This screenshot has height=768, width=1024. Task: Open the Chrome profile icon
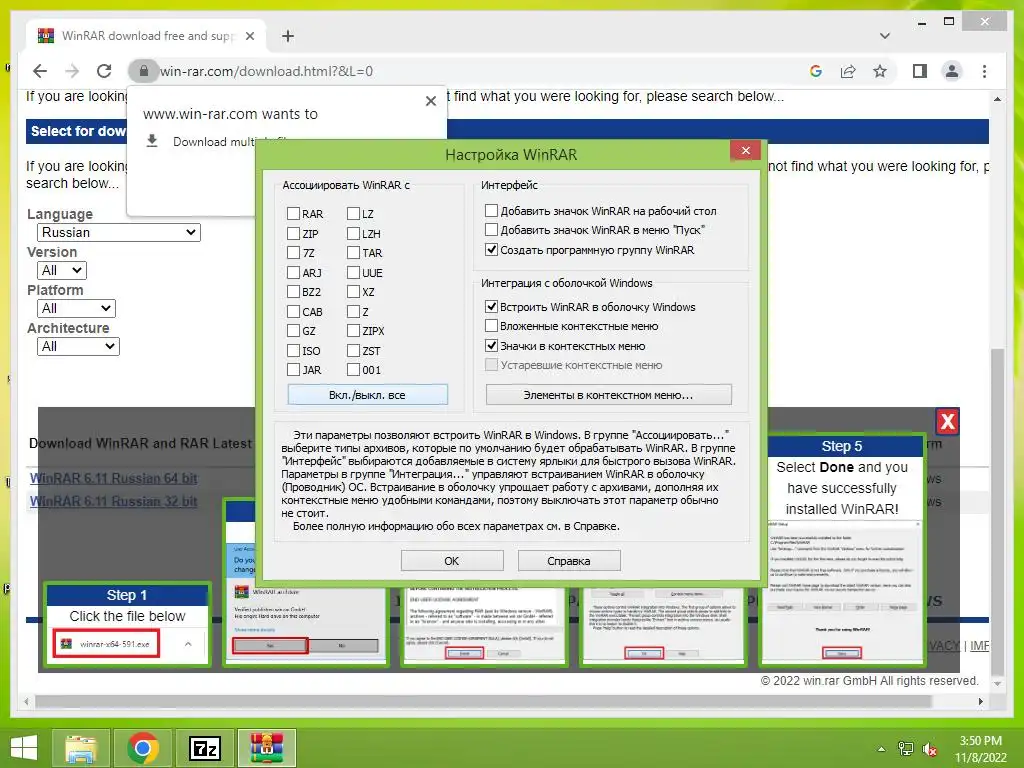point(952,71)
